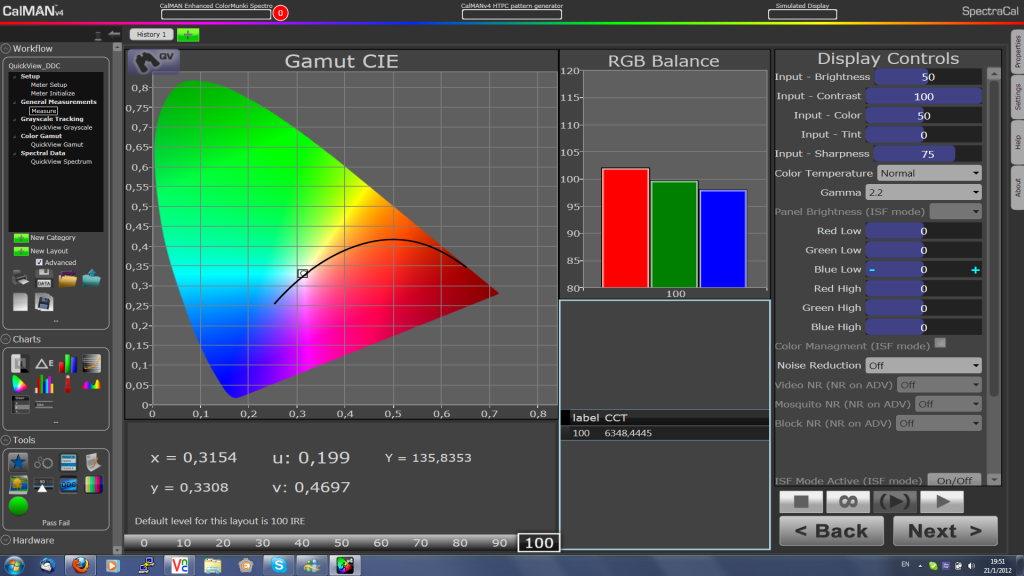
Task: Click the thermometer chart icon in Charts
Action: click(67, 385)
